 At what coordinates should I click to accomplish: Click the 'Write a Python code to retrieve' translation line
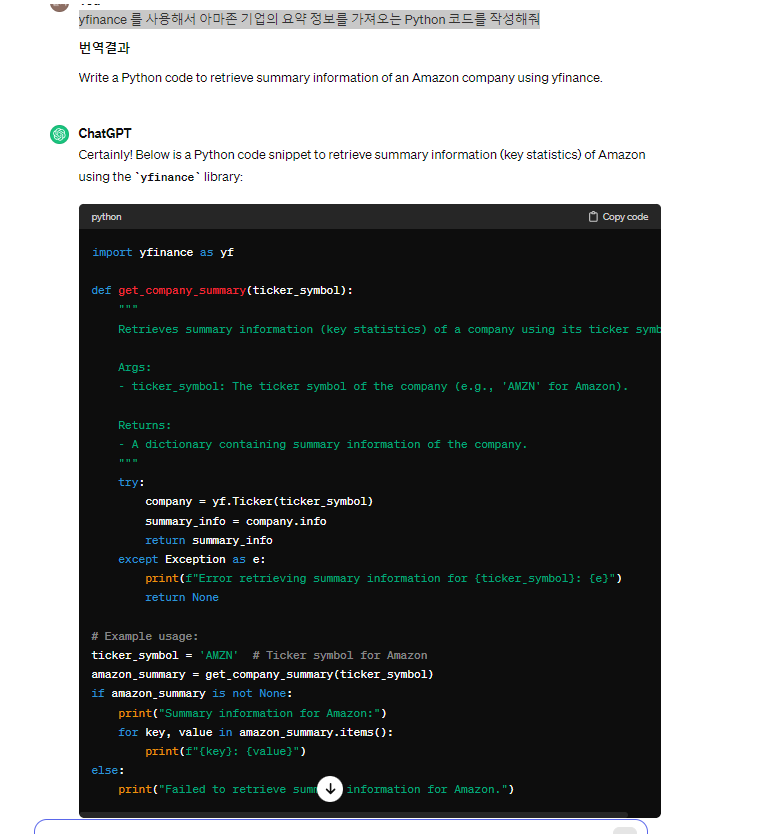coord(340,78)
